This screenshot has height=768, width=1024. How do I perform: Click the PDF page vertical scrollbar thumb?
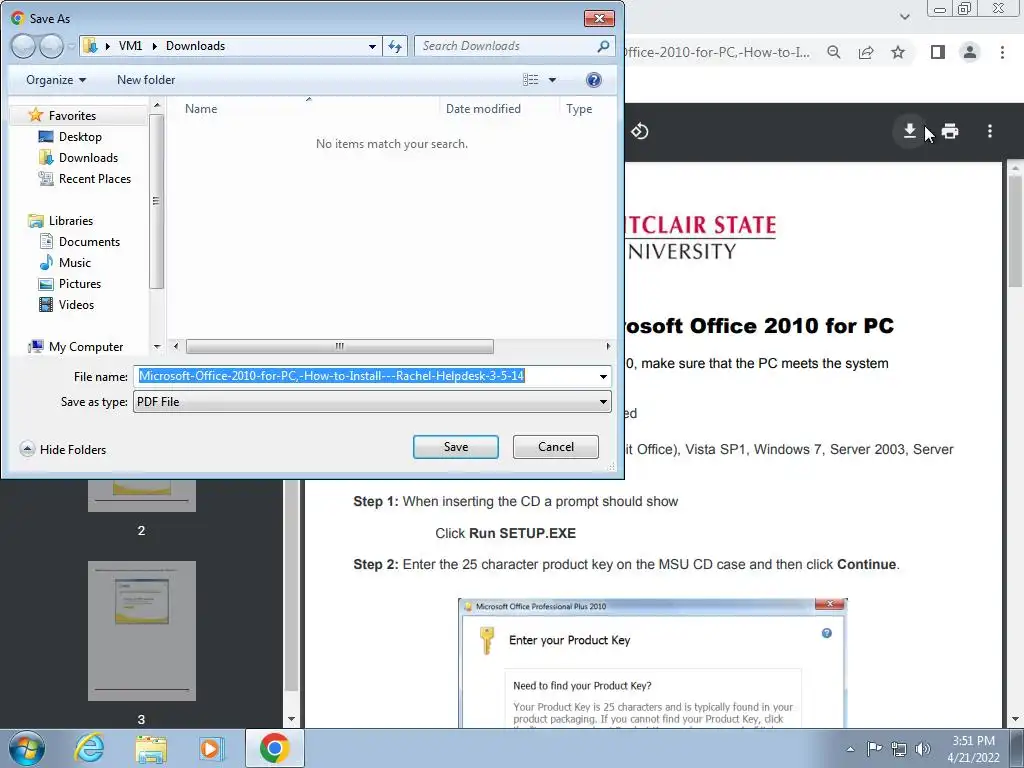point(1016,230)
